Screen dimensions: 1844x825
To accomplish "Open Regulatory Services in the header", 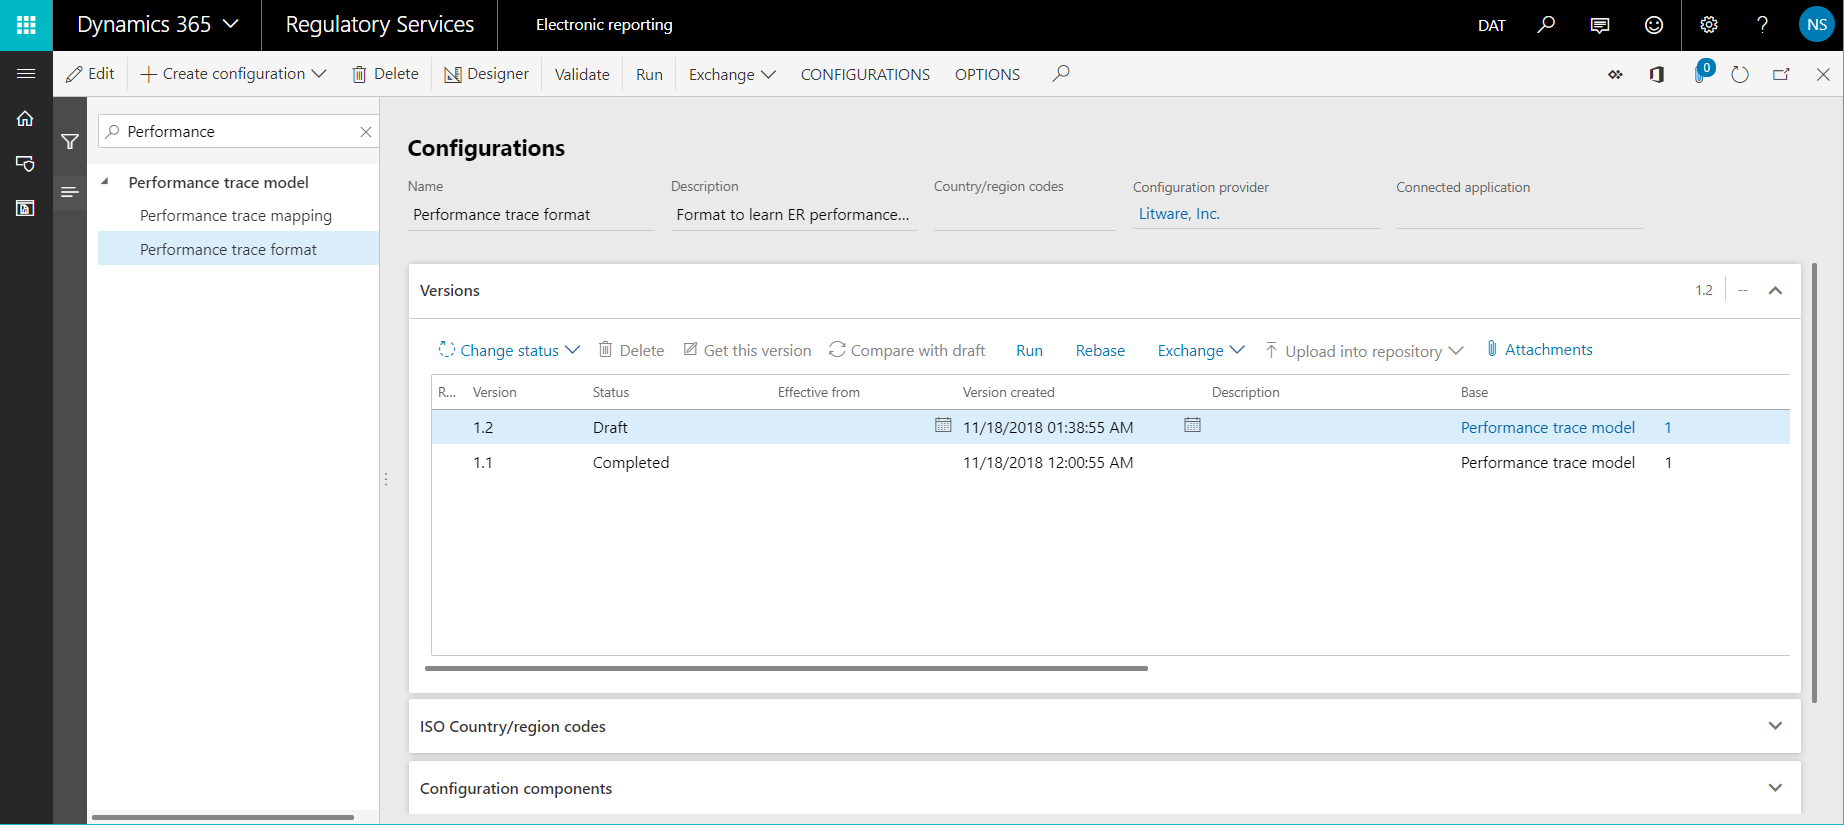I will 380,25.
